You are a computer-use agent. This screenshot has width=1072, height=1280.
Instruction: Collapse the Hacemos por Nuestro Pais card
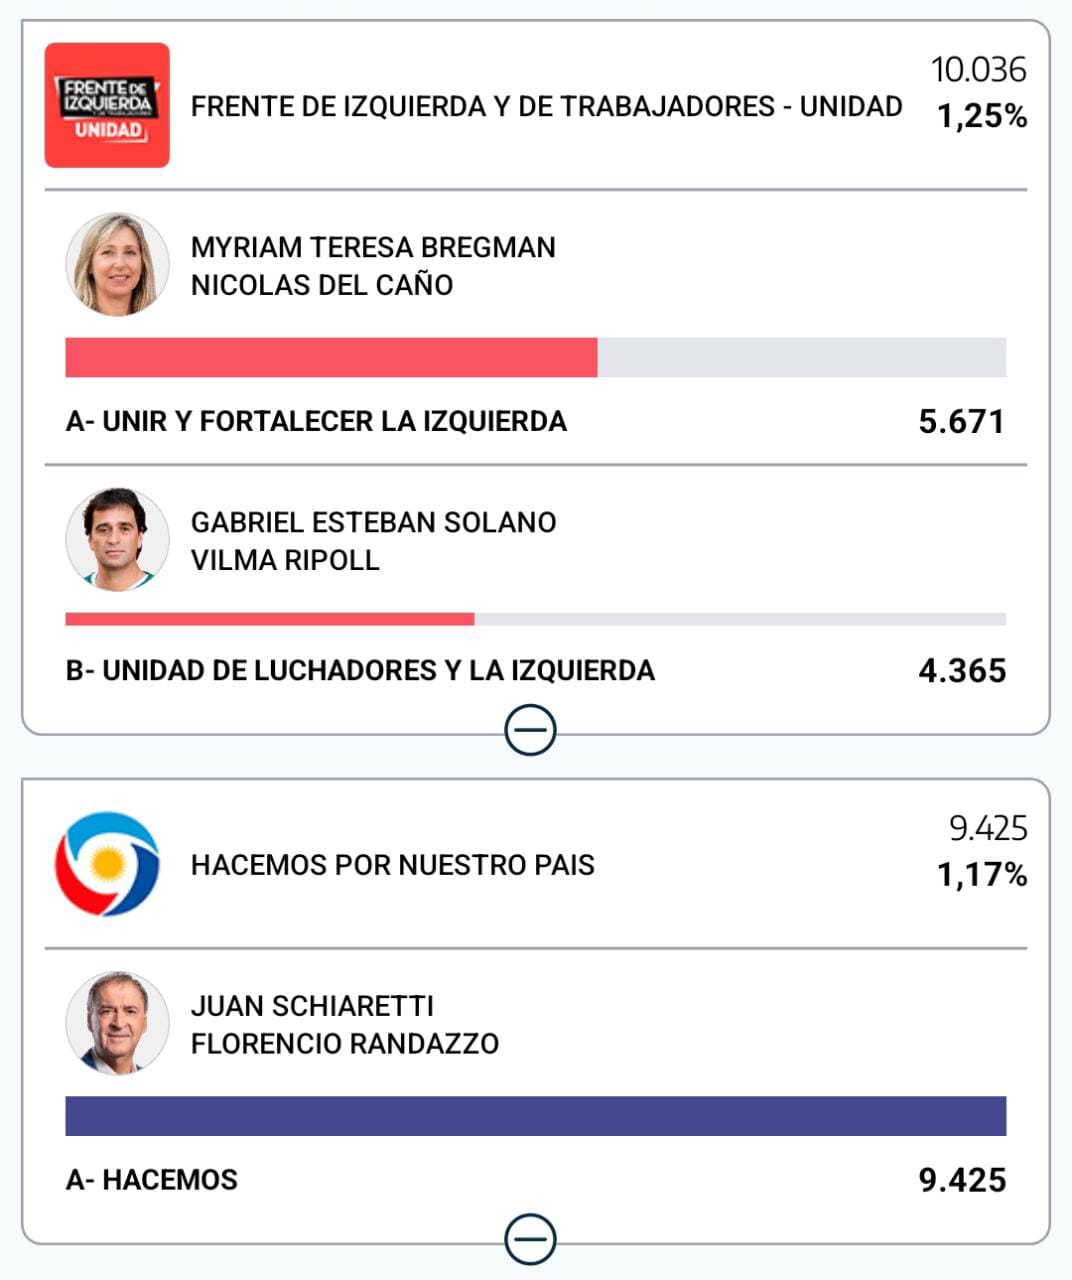point(531,1240)
